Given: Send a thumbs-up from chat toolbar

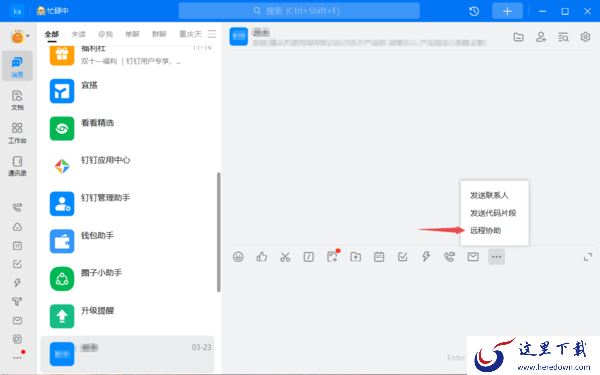Looking at the screenshot, I should (262, 257).
